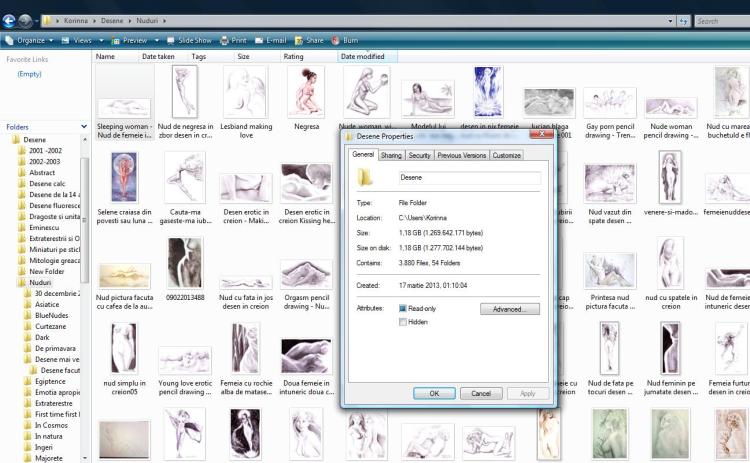
Task: Close the Desene Properties dialog
Action: point(541,134)
